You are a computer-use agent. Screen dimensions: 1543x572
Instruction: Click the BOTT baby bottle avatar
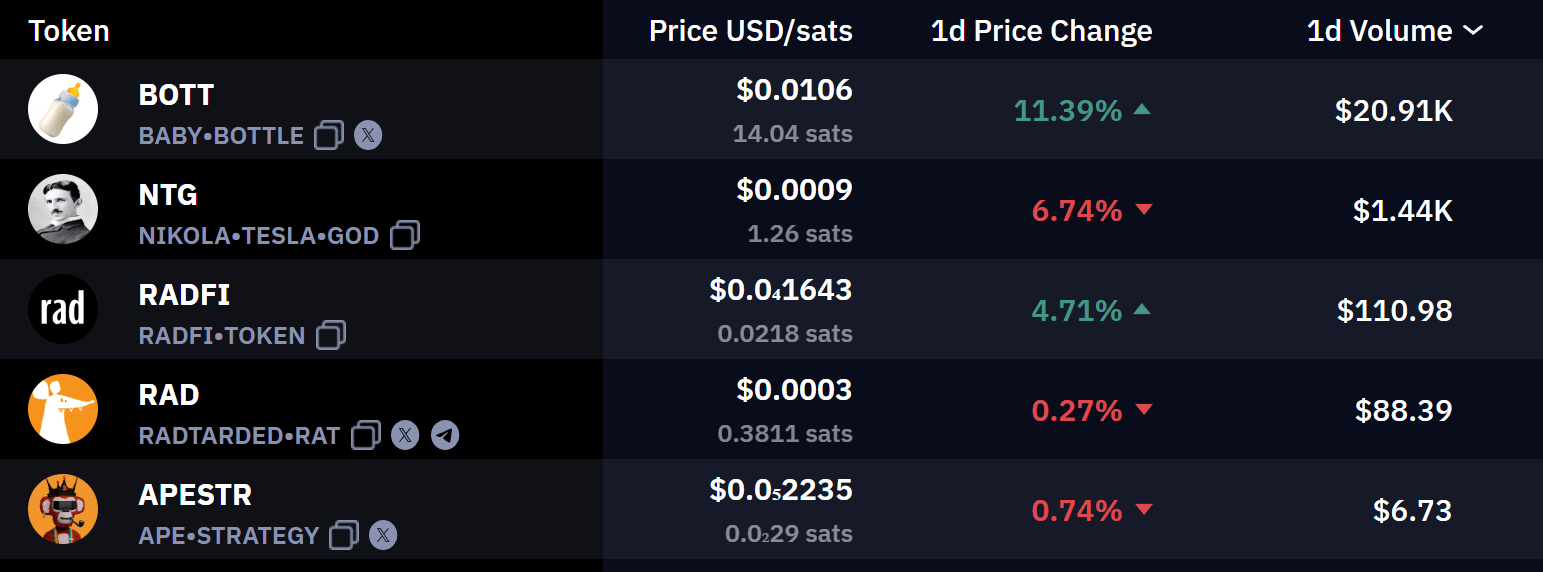tap(63, 109)
